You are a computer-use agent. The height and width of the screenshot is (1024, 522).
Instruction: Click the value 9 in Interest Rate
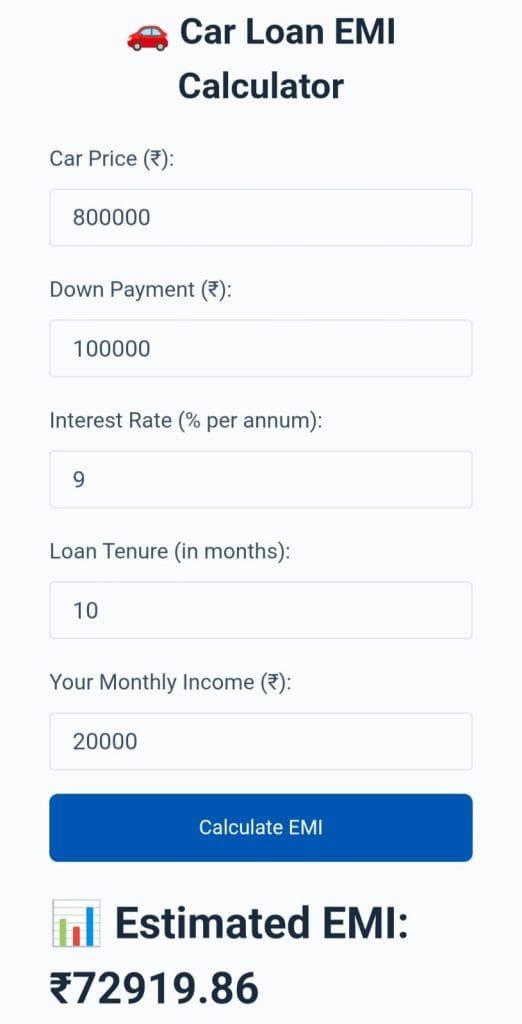point(79,480)
